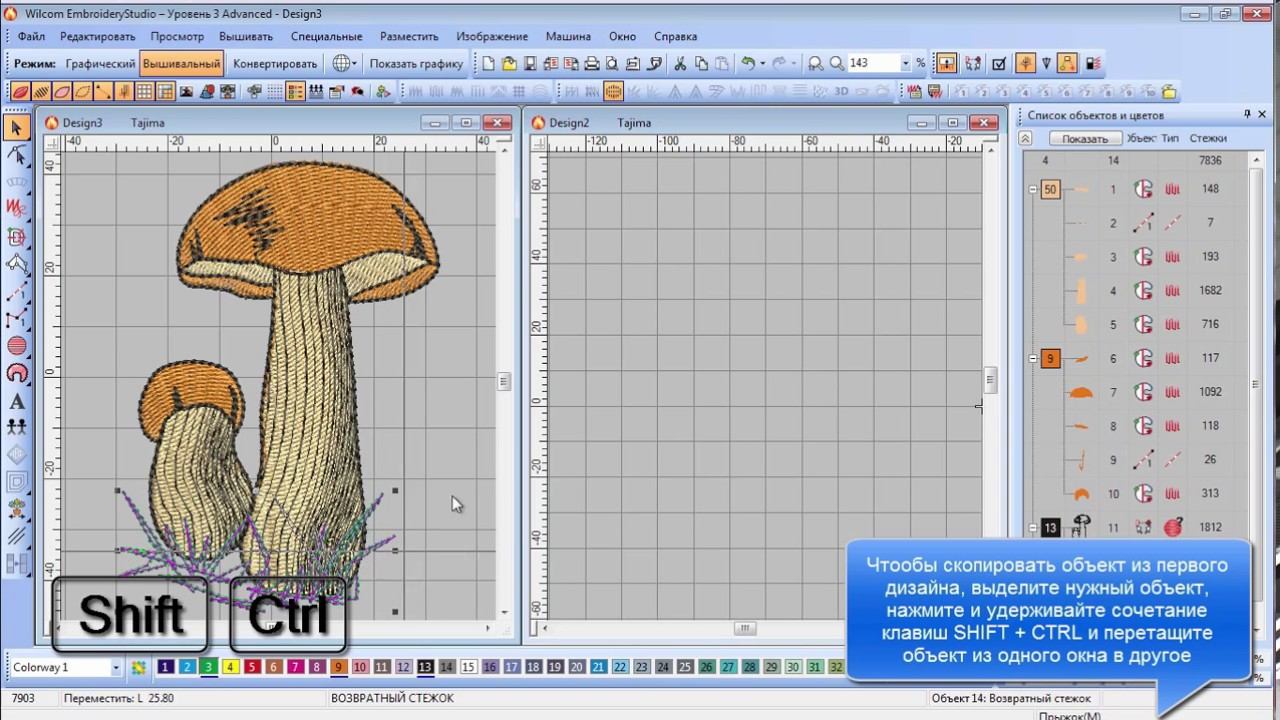Image resolution: width=1280 pixels, height=720 pixels.
Task: Switch mode to Графический
Action: (100, 64)
